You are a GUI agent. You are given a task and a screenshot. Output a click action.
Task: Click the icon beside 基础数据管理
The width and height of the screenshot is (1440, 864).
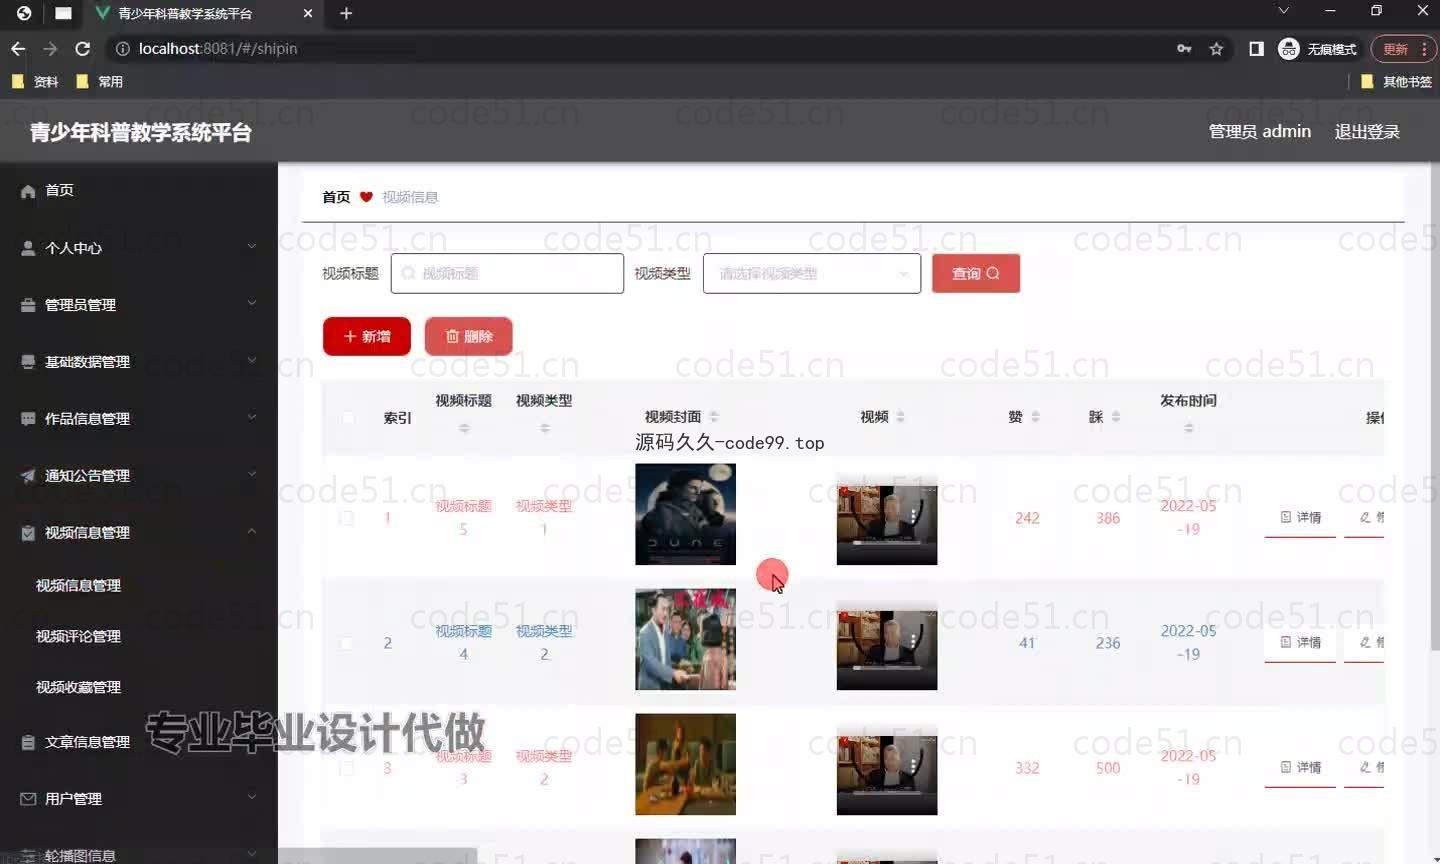point(28,362)
